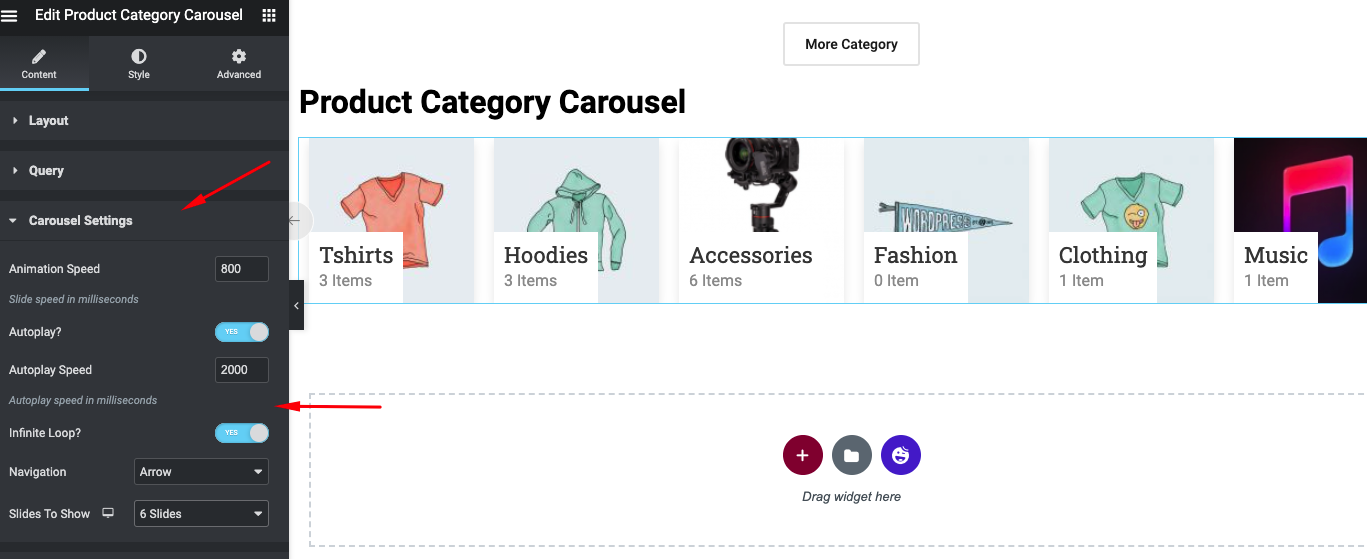This screenshot has width=1367, height=559.
Task: Open the Slides To Show dropdown
Action: [x=201, y=513]
